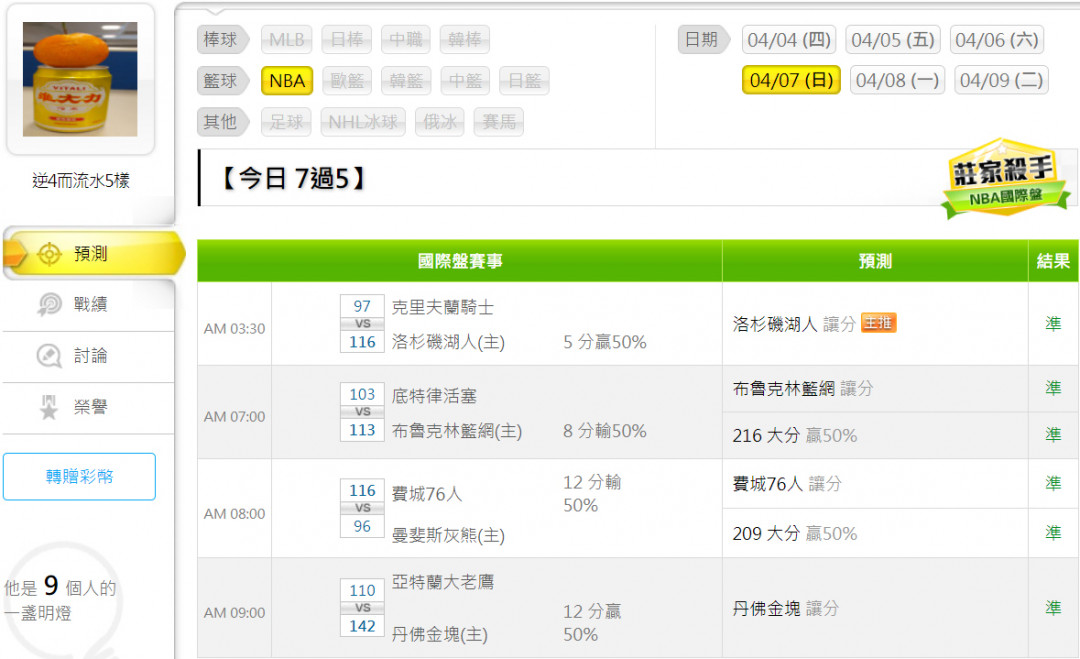This screenshot has width=1080, height=659.
Task: Click the 預測 table column header
Action: click(875, 261)
